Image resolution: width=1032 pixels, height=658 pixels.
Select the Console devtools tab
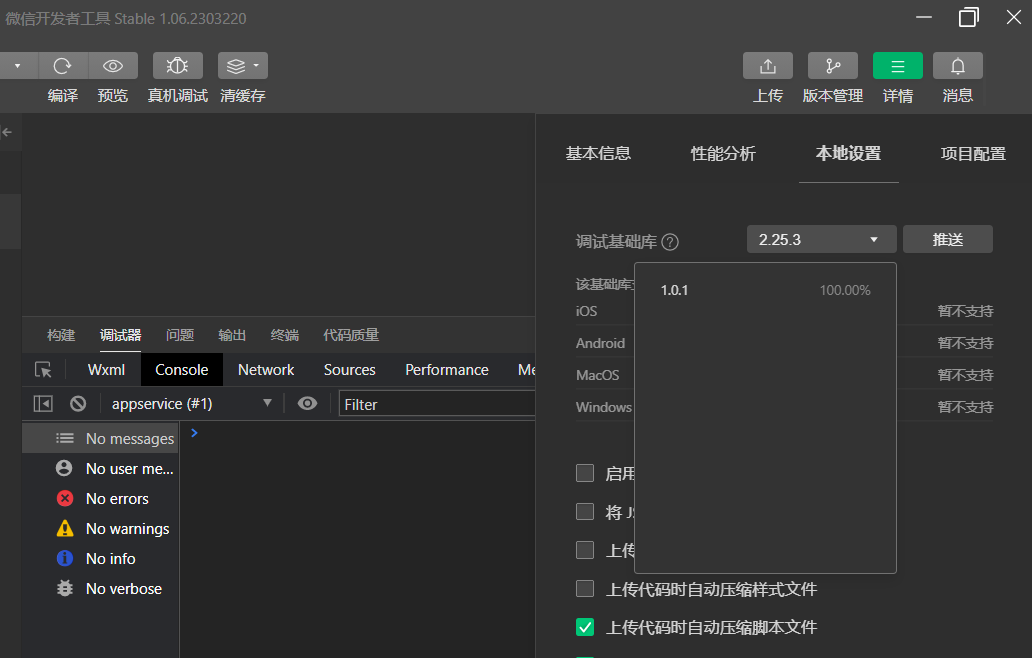coord(182,370)
